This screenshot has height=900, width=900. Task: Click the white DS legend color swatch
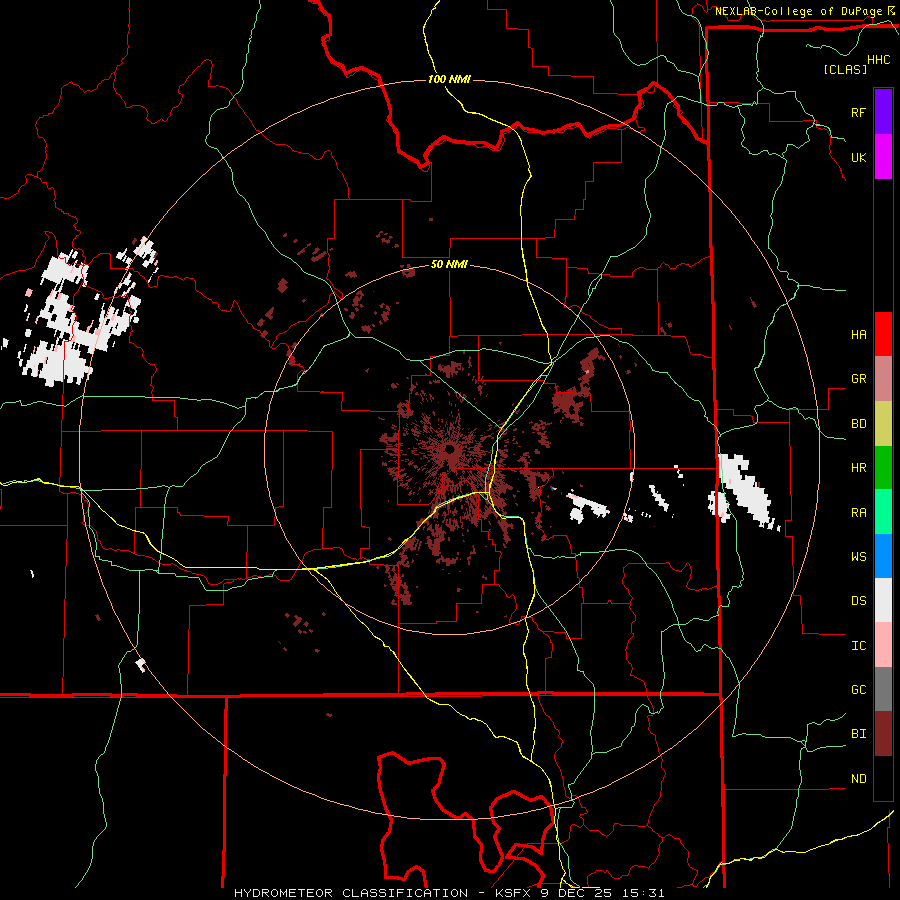coord(883,600)
